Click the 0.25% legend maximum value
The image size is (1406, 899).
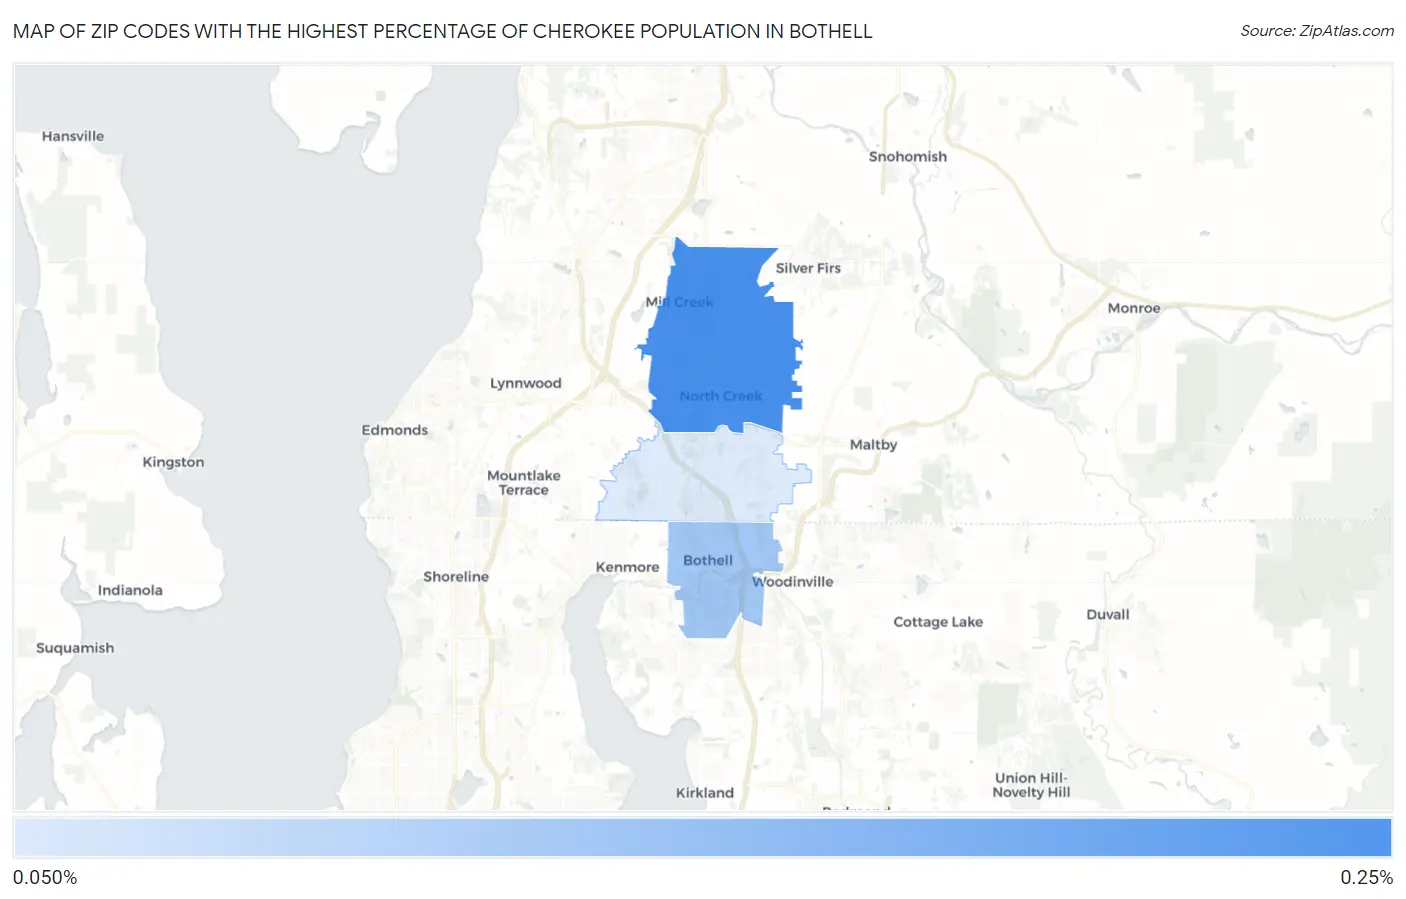pos(1366,878)
